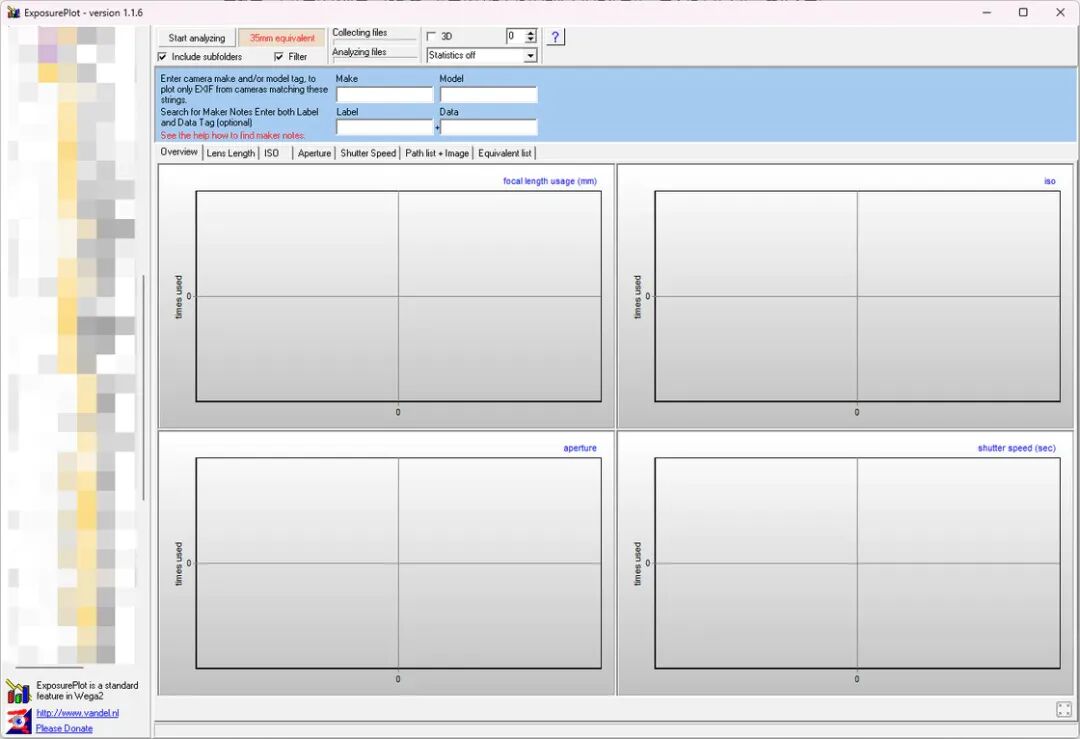The height and width of the screenshot is (739, 1080).
Task: Enable the 3D checkbox
Action: [432, 37]
